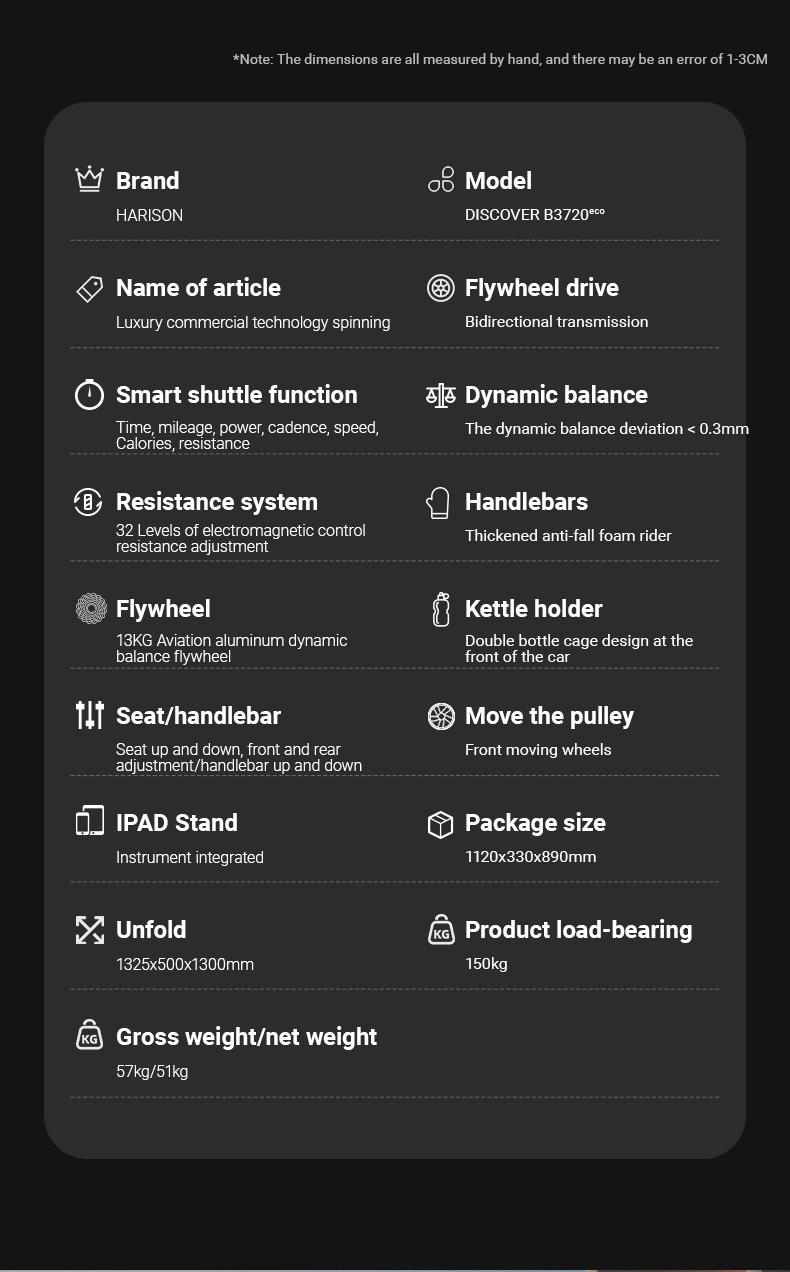This screenshot has height=1272, width=790.
Task: Click the Model icon with three circles
Action: (x=441, y=180)
